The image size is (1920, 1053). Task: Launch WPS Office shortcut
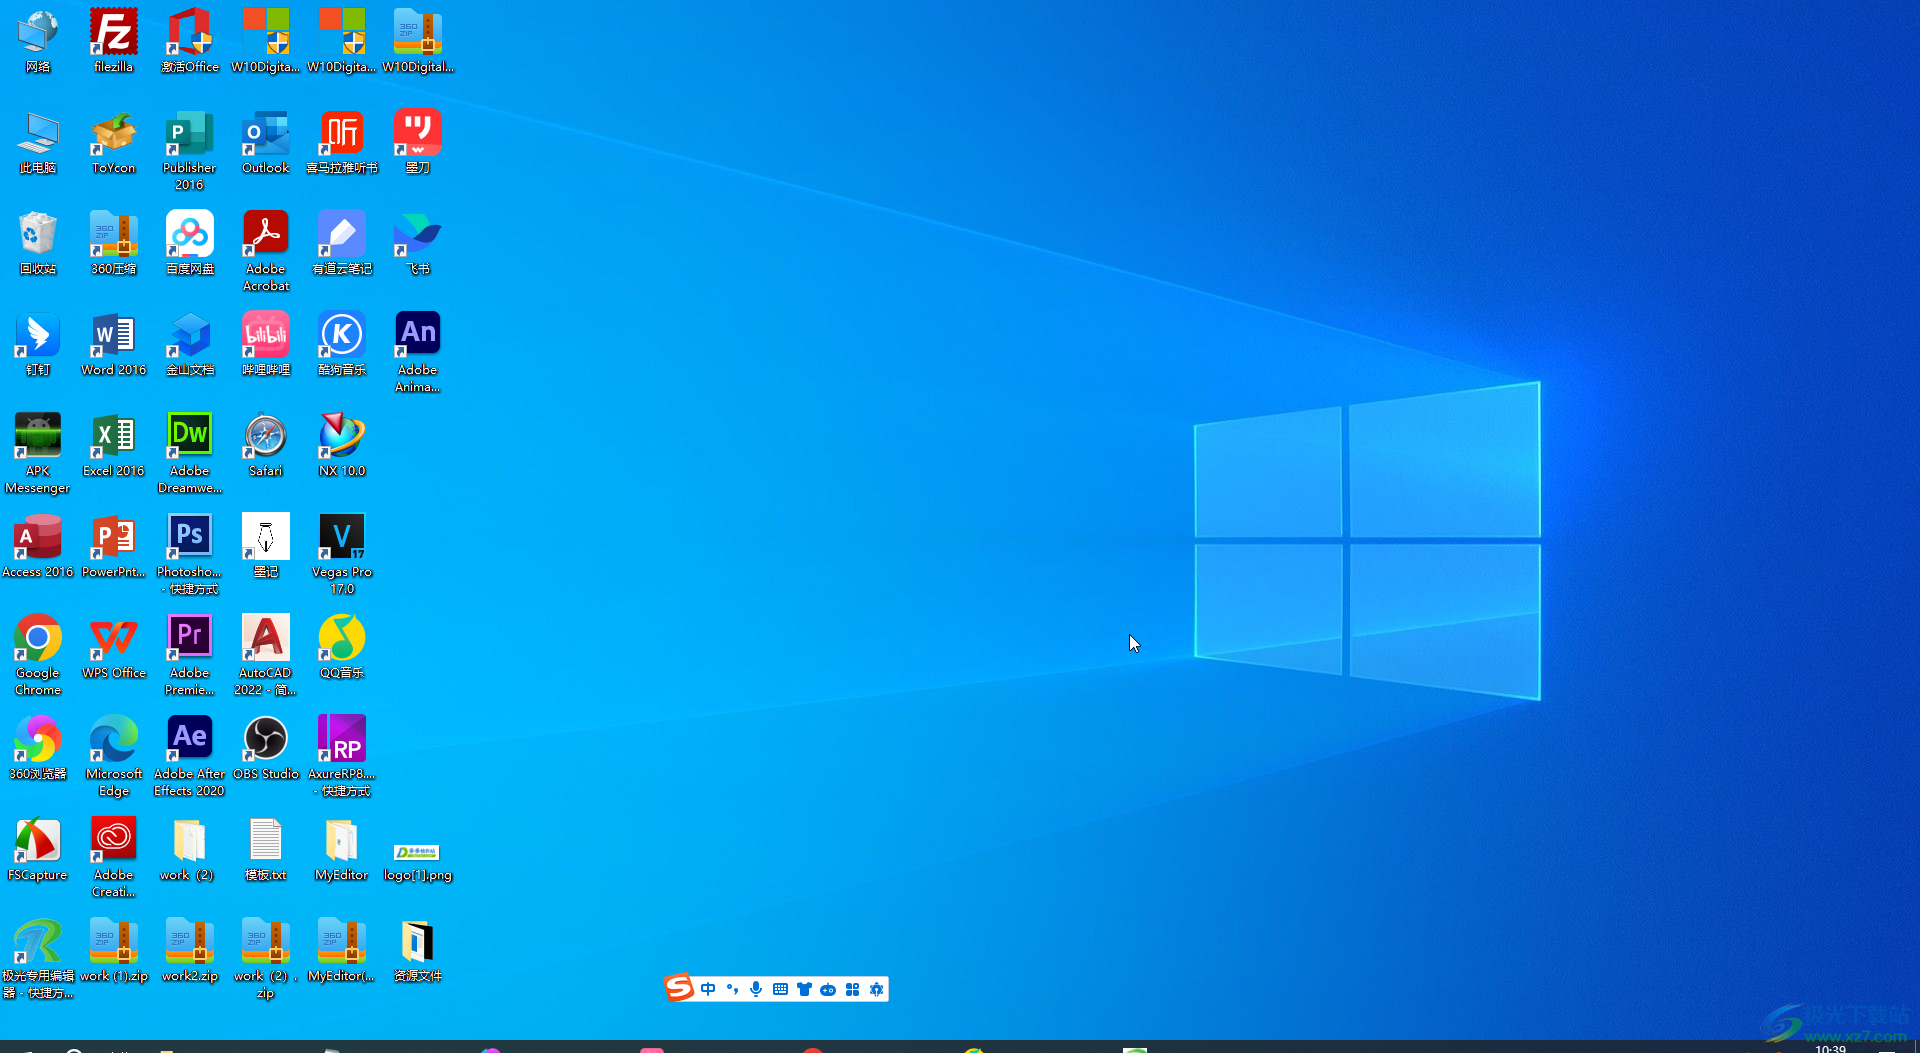113,647
